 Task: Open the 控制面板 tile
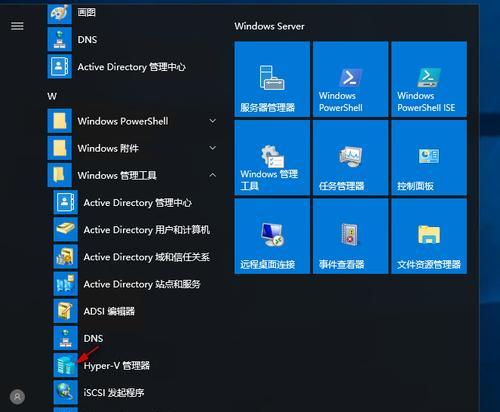[x=429, y=158]
